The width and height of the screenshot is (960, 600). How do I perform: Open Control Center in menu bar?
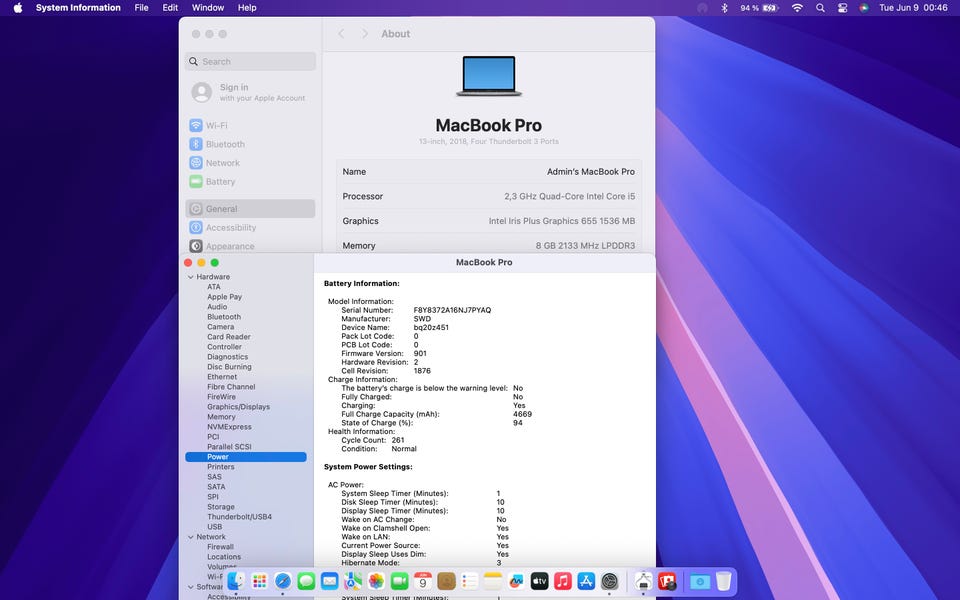point(842,8)
